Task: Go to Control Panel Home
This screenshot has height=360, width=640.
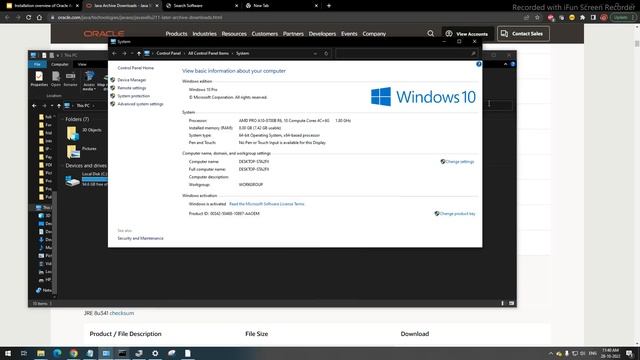Action: tap(136, 68)
